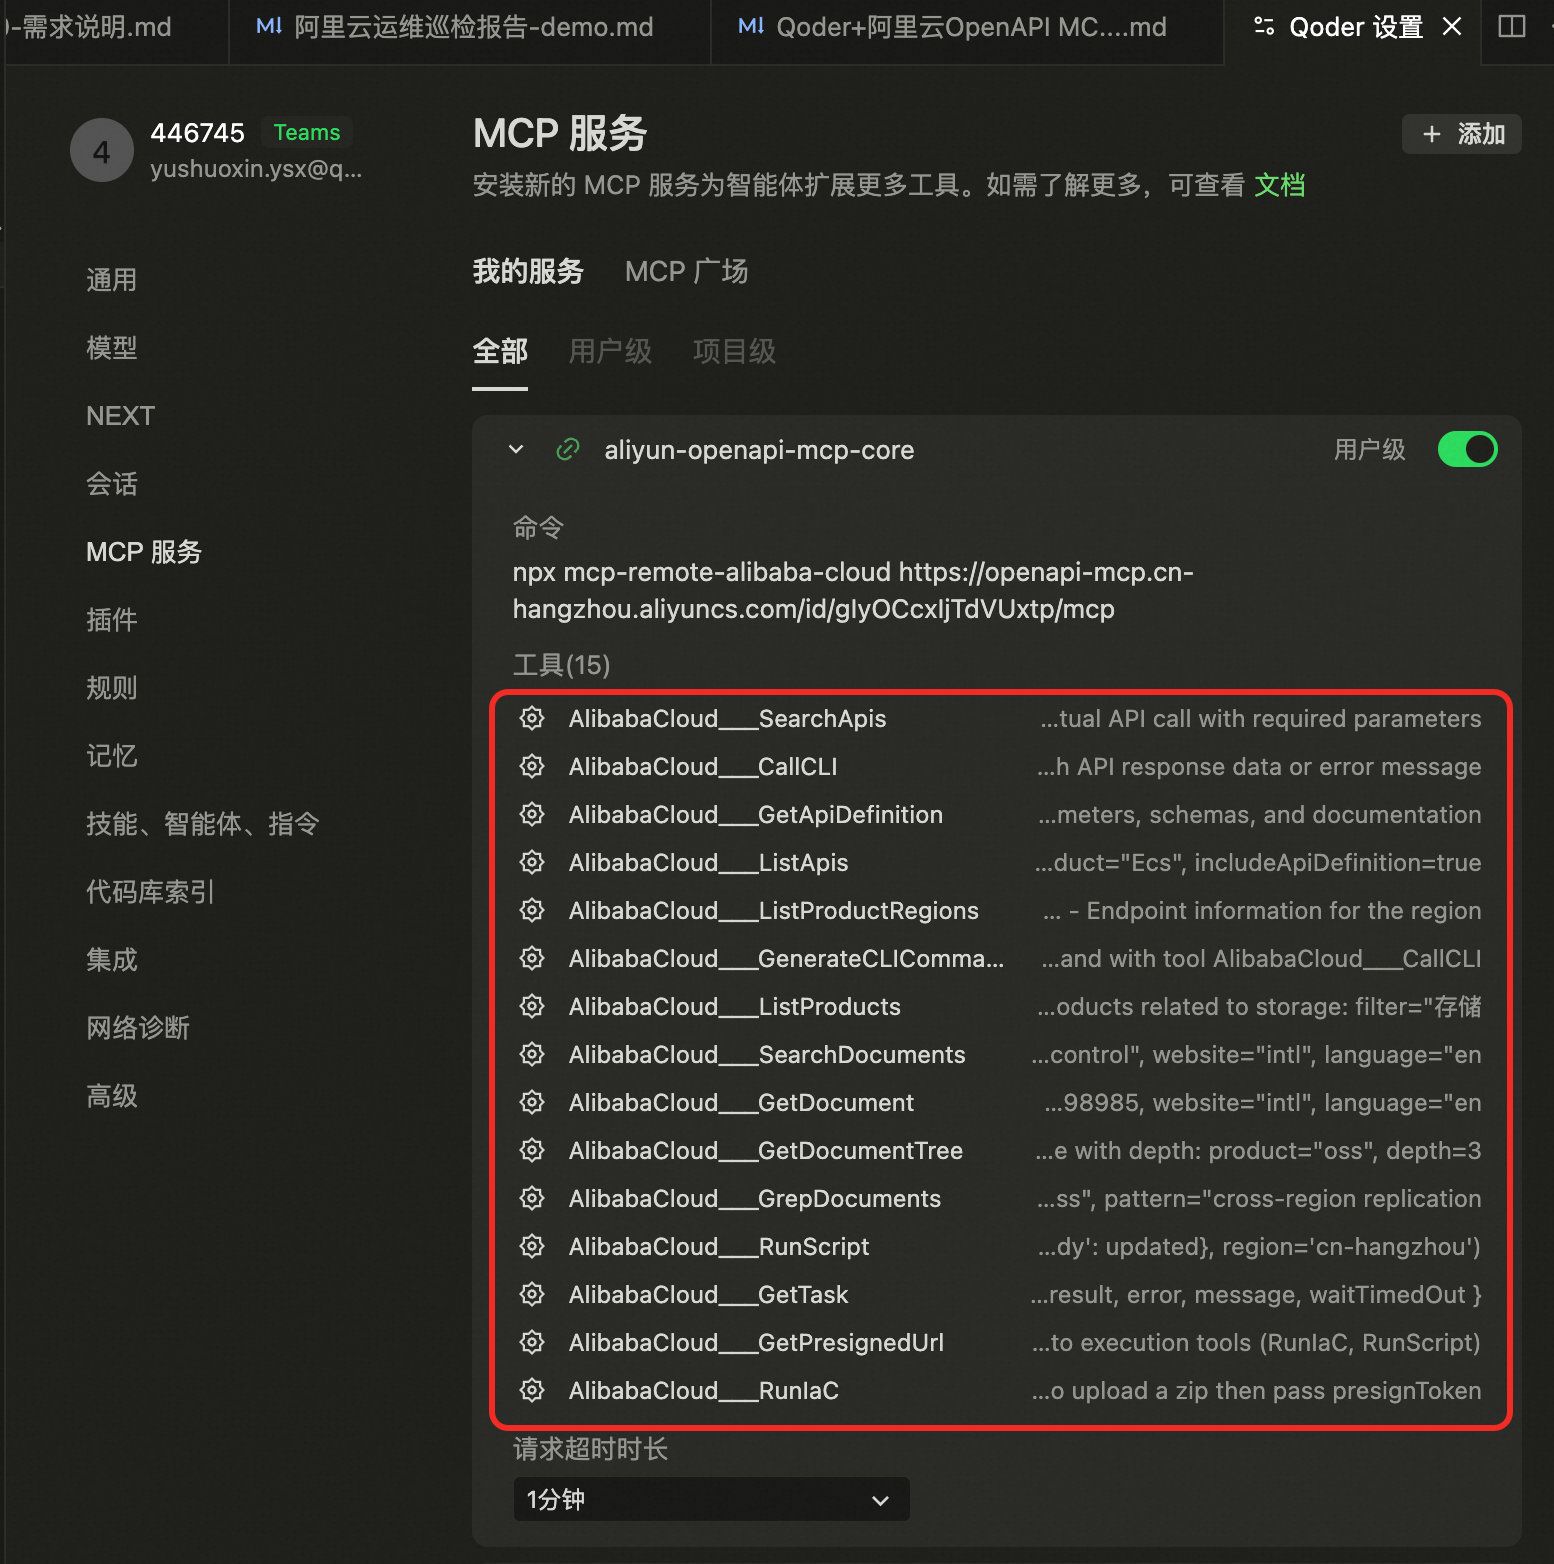The image size is (1554, 1564).
Task: Select the 我的服务 tab
Action: pos(528,271)
